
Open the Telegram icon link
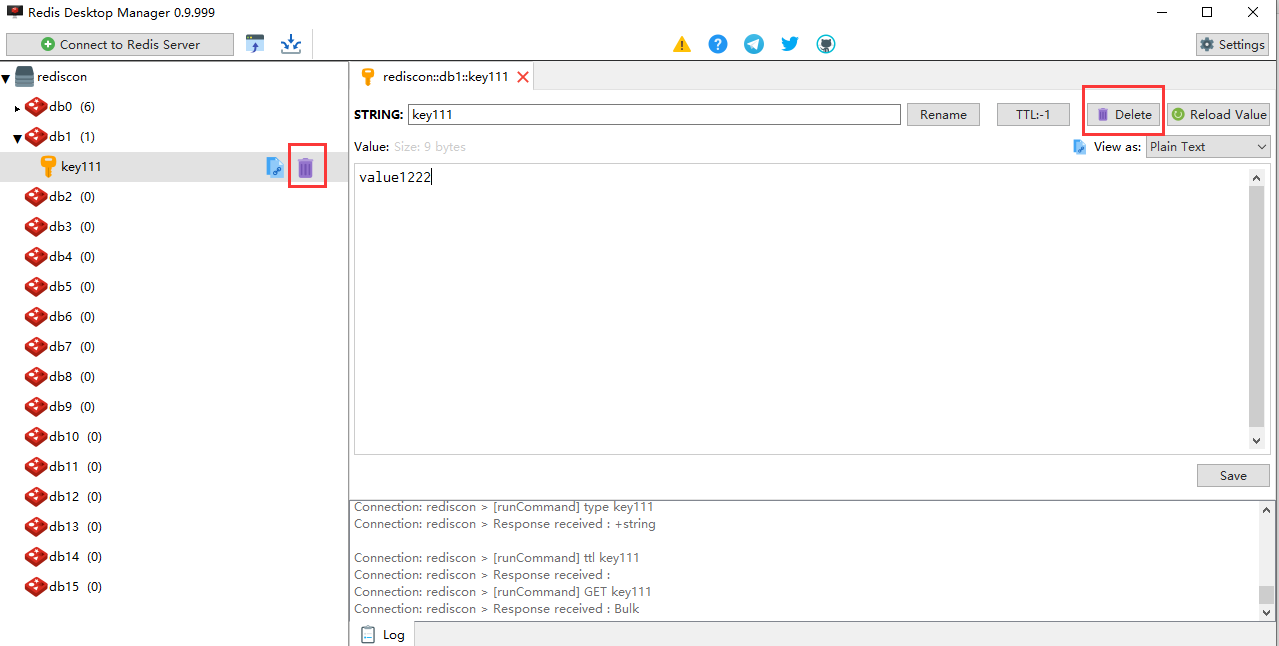(754, 44)
